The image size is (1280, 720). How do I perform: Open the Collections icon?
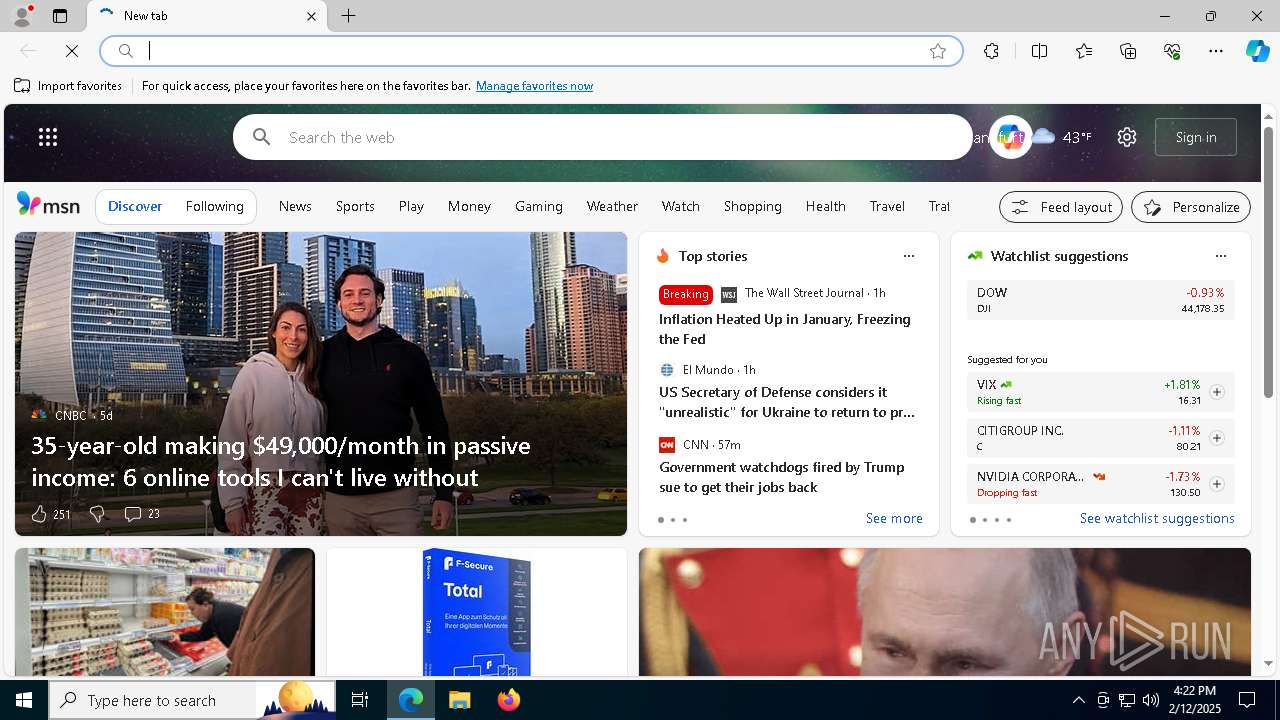coord(1128,51)
